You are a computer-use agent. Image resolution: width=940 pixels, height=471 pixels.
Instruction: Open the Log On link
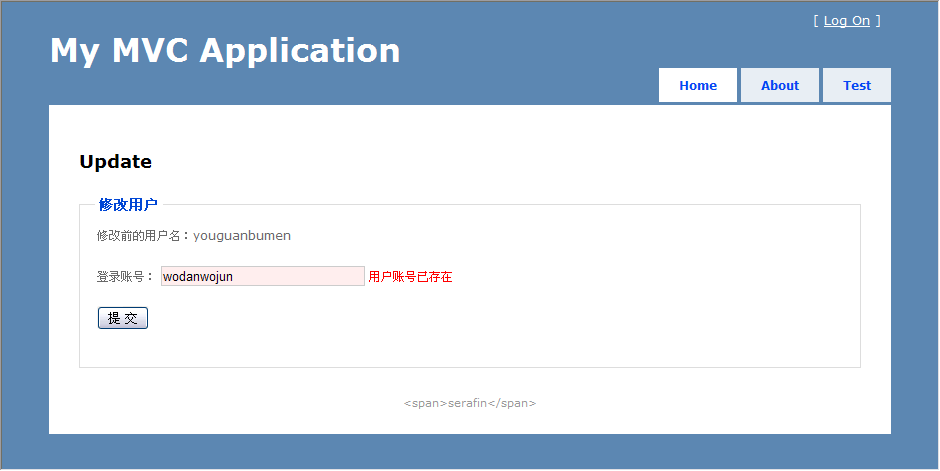coord(846,21)
